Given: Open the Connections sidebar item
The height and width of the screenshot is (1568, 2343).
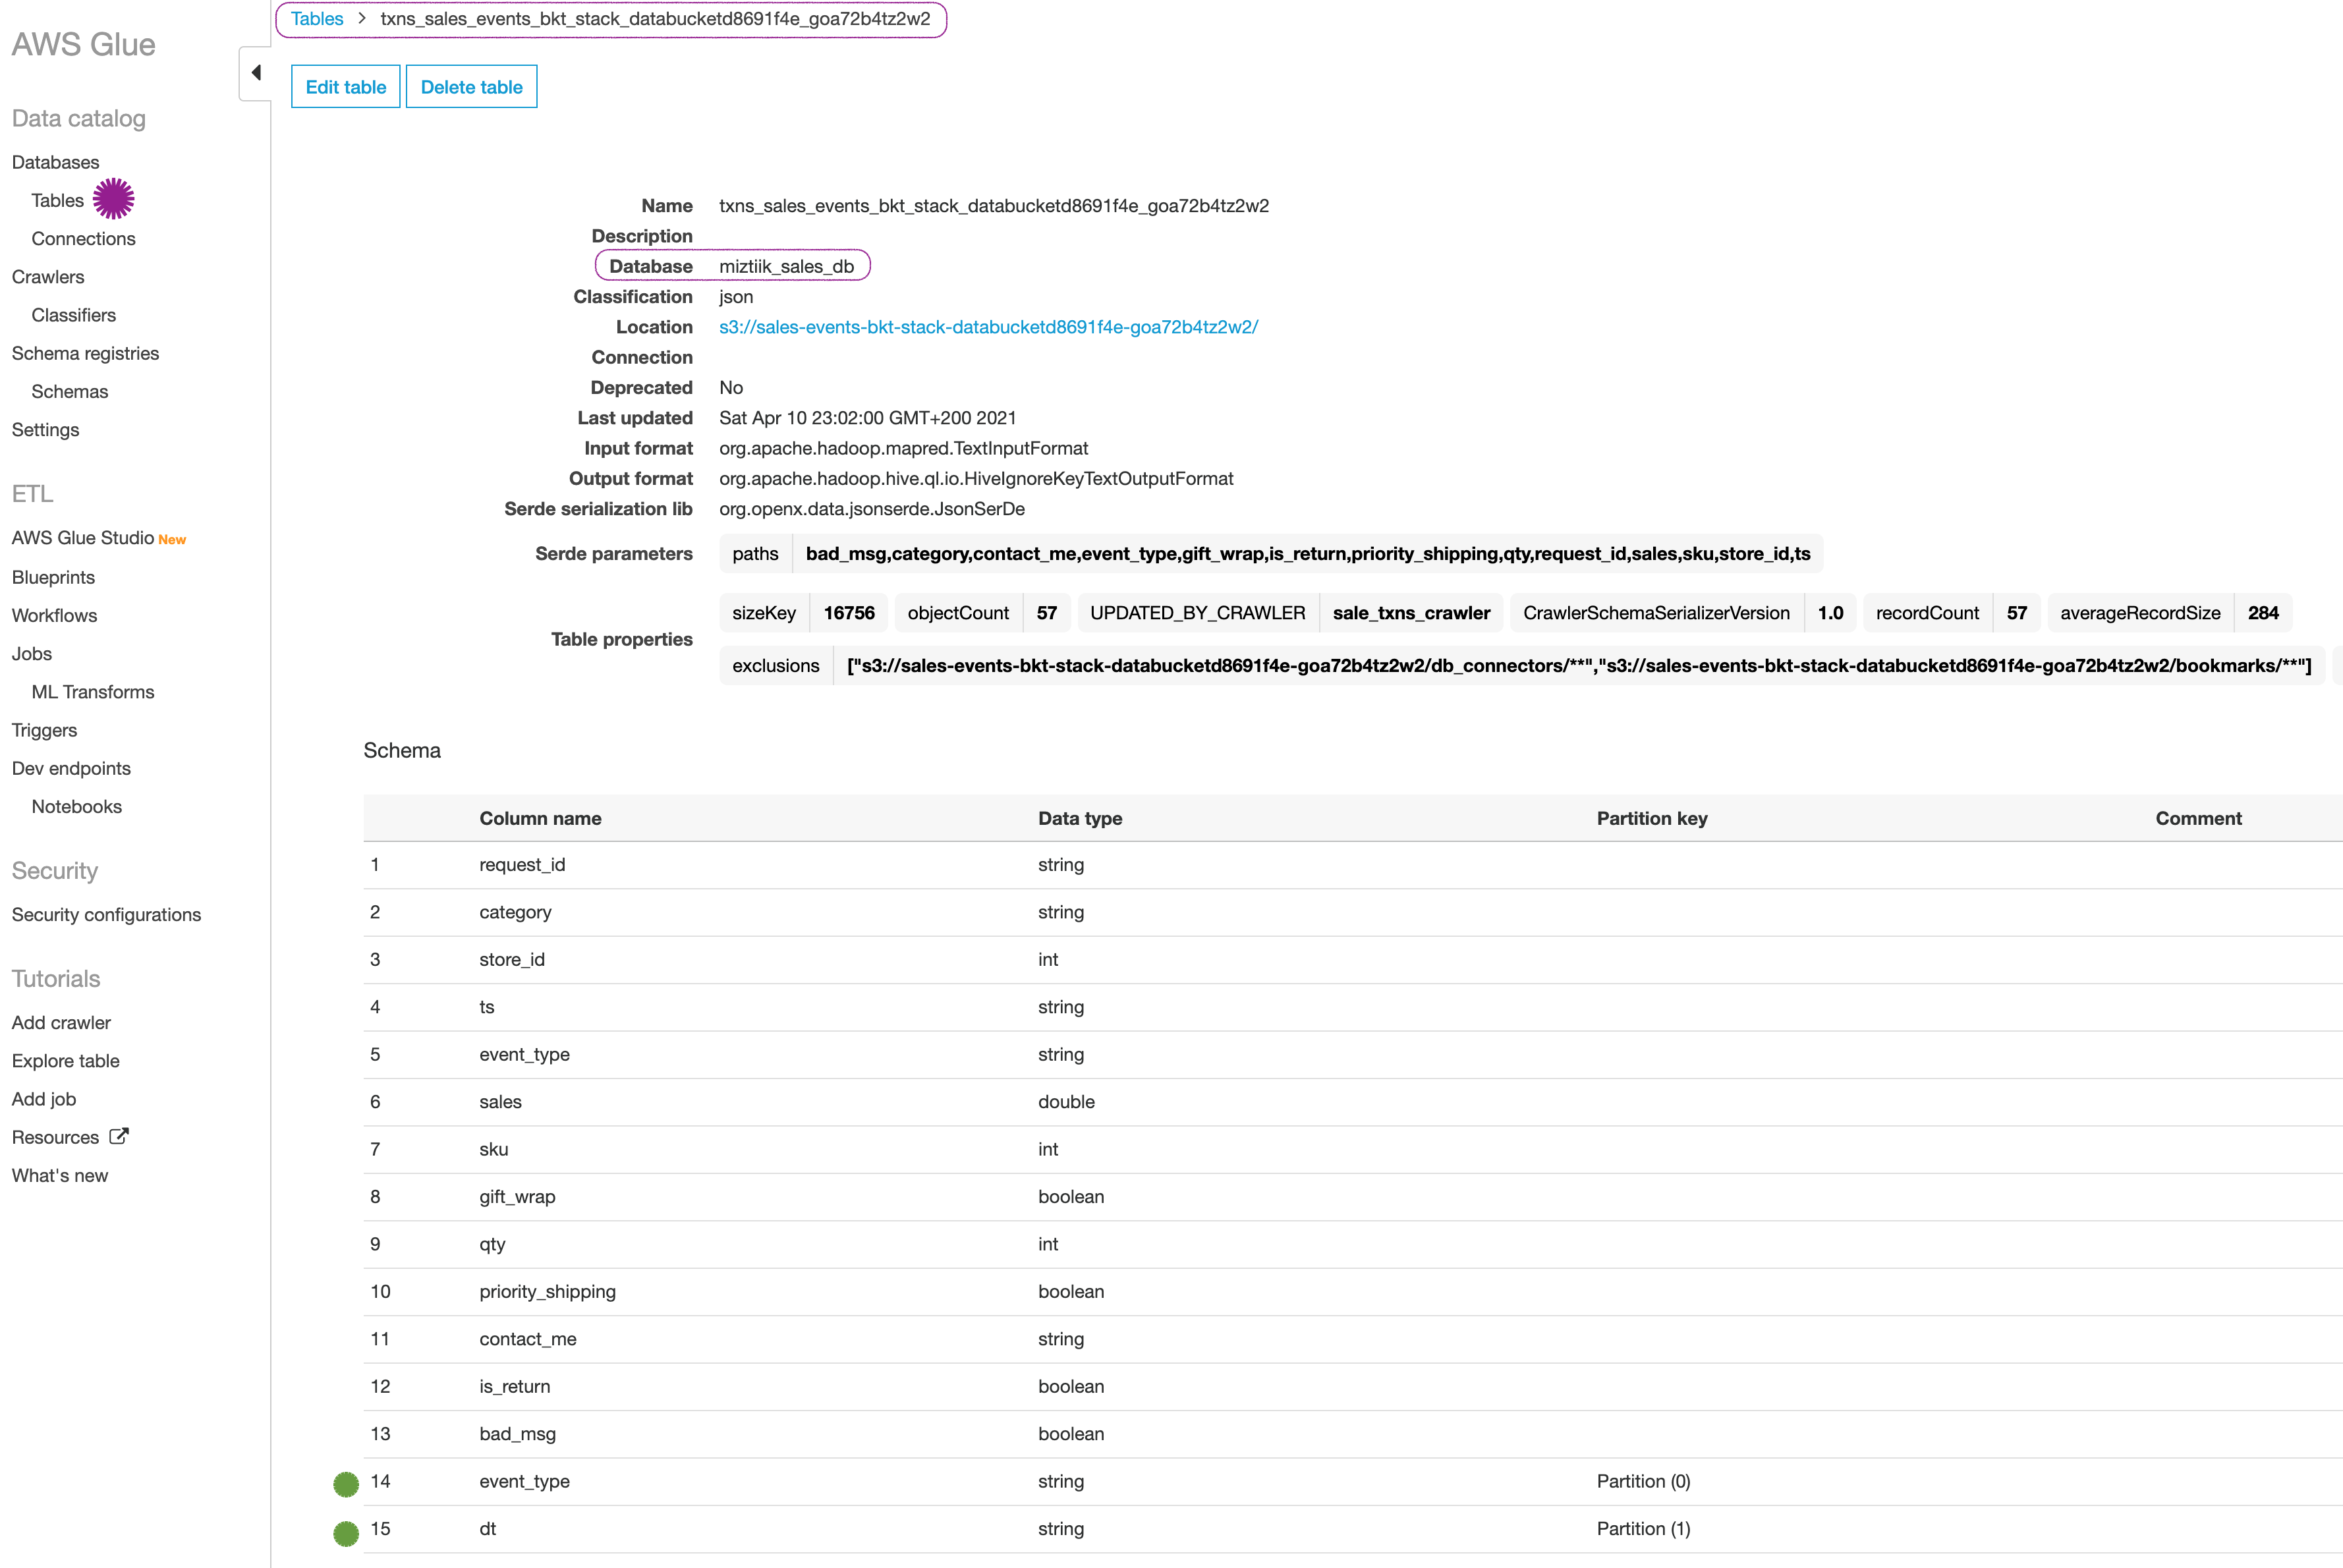Looking at the screenshot, I should [83, 239].
